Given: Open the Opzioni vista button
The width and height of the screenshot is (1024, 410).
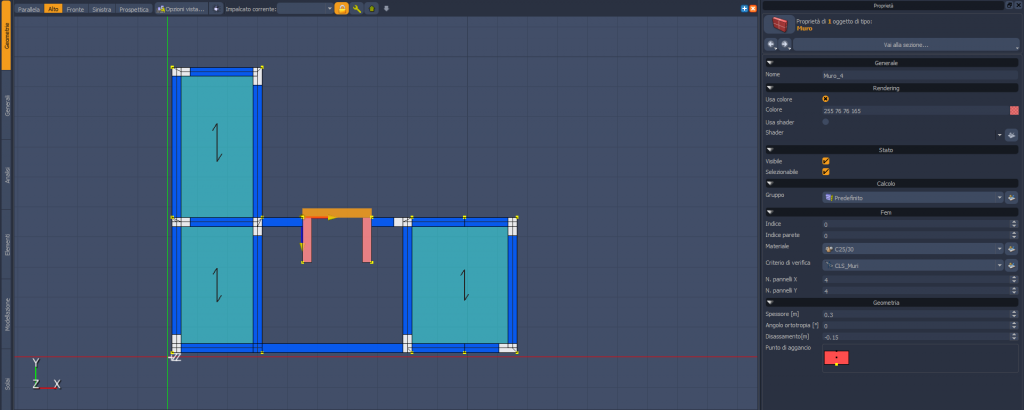Looking at the screenshot, I should pos(180,8).
